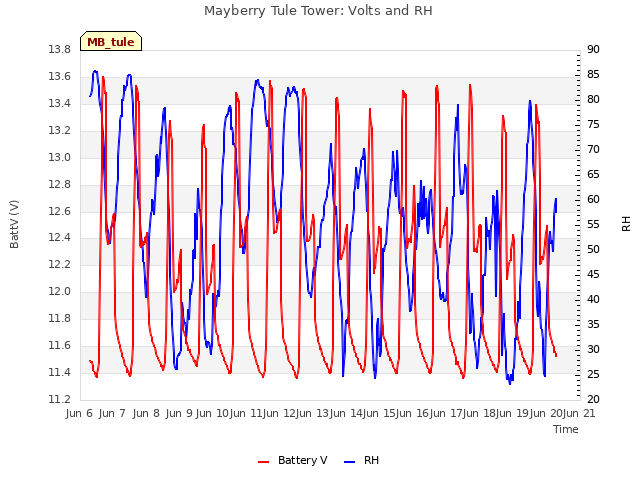Viewport: 640px width, 480px height.
Task: Click the Jun 6 x-axis tick label
Action: [79, 413]
